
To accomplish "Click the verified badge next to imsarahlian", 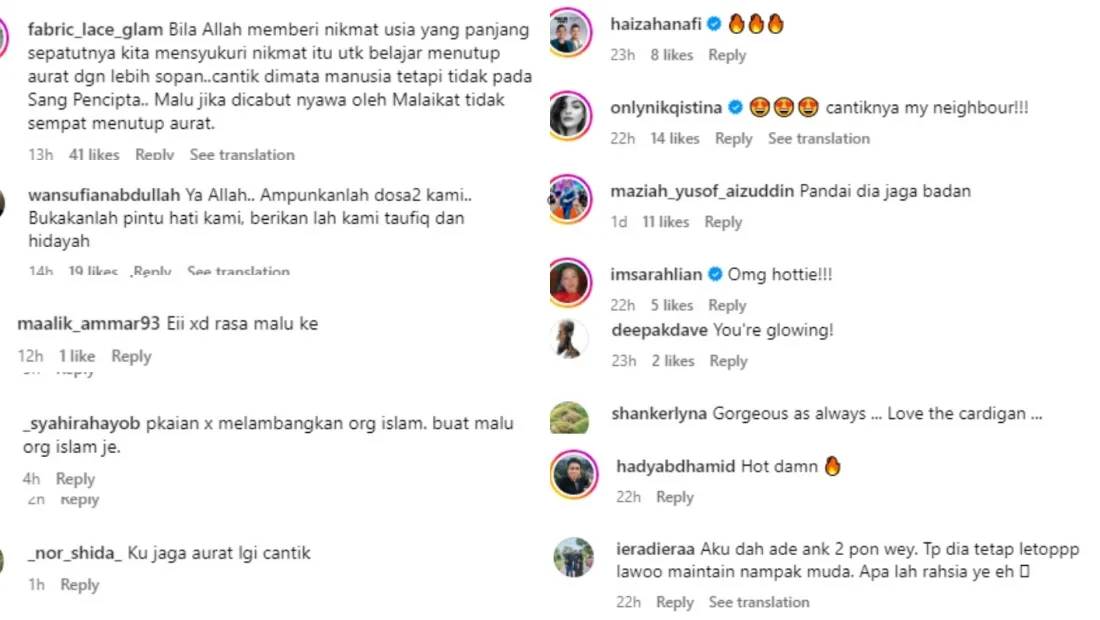I will tap(715, 274).
